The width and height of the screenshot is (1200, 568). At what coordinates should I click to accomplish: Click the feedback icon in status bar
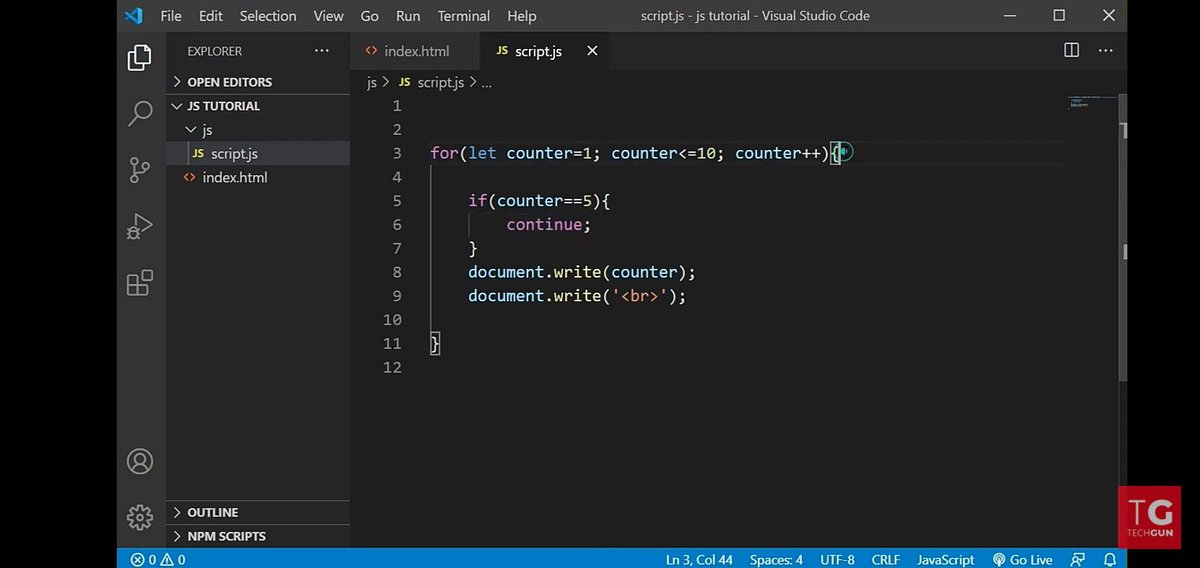1077,560
